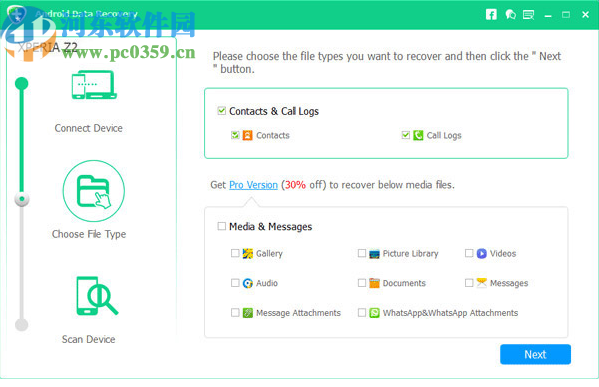Click the Picture Library label
This screenshot has height=387, width=599.
(411, 254)
